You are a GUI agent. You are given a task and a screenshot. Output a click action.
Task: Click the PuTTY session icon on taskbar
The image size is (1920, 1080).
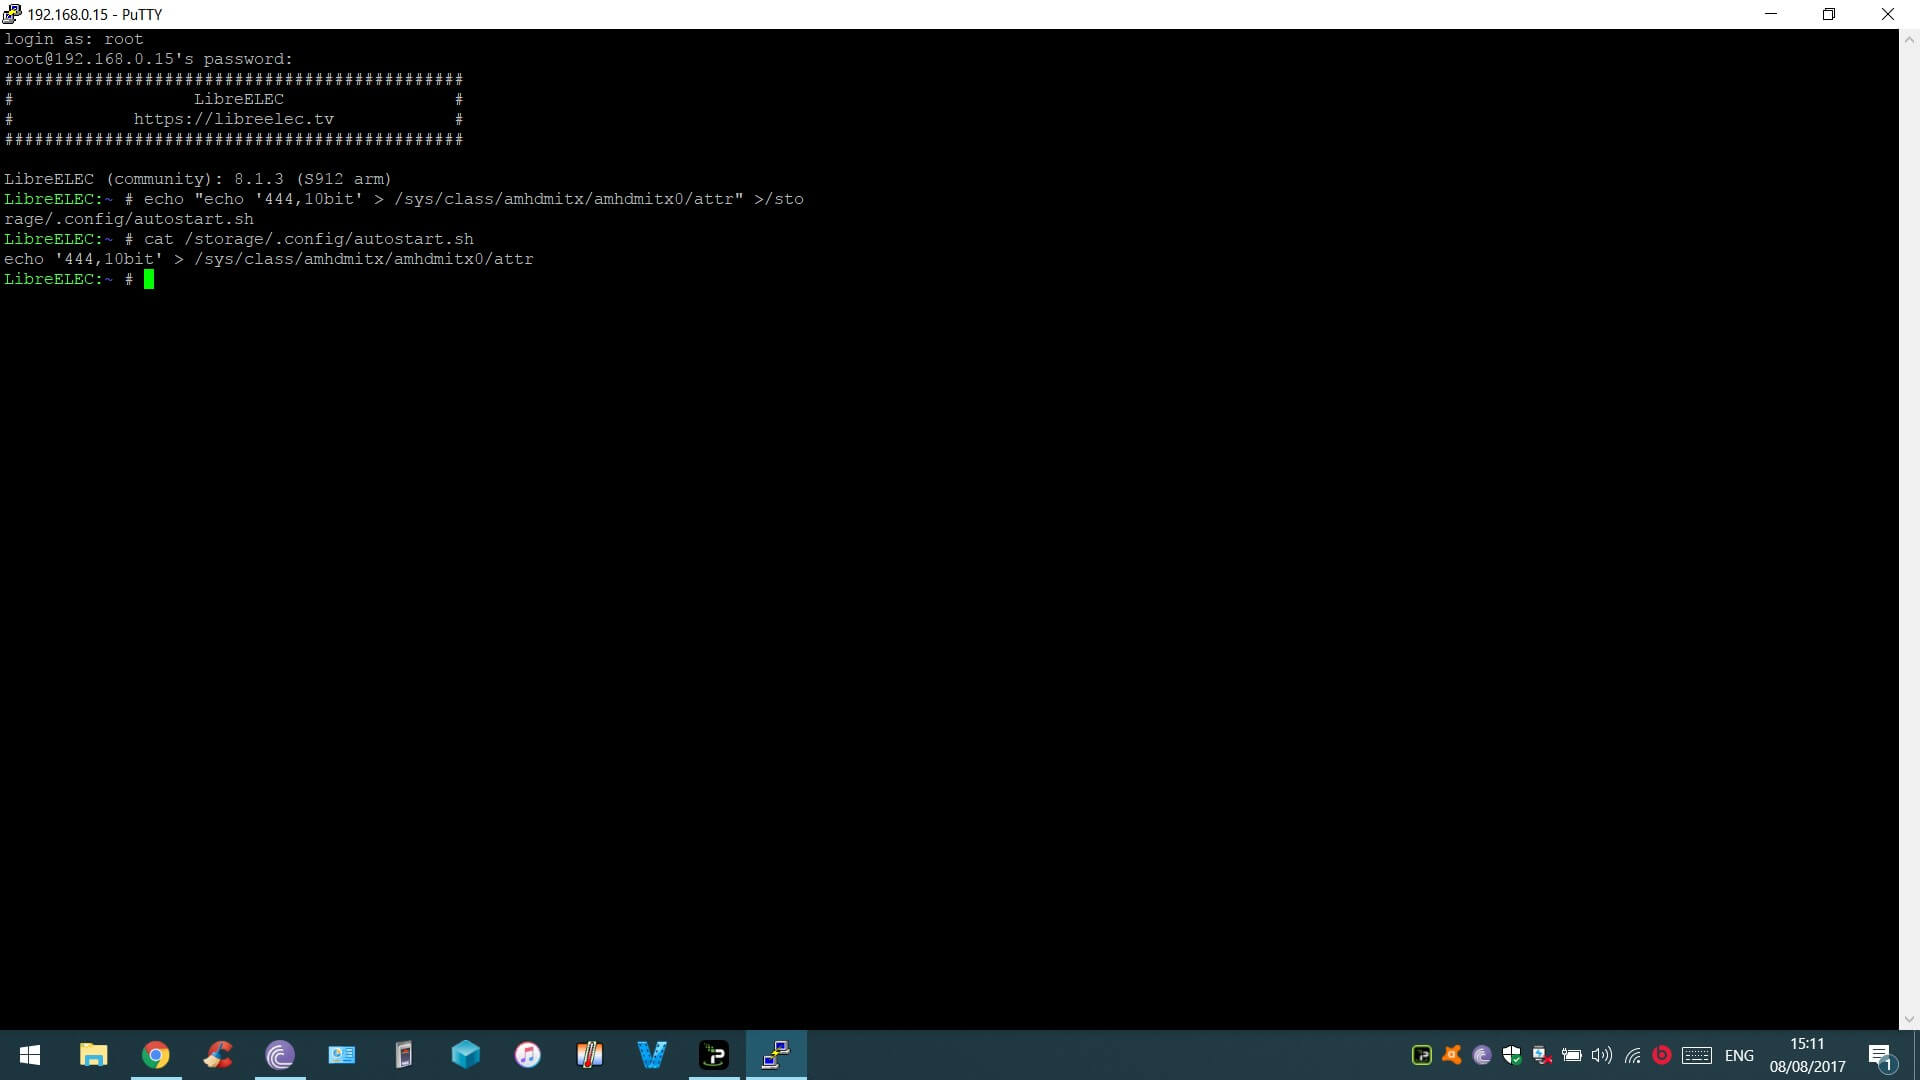coord(776,1055)
